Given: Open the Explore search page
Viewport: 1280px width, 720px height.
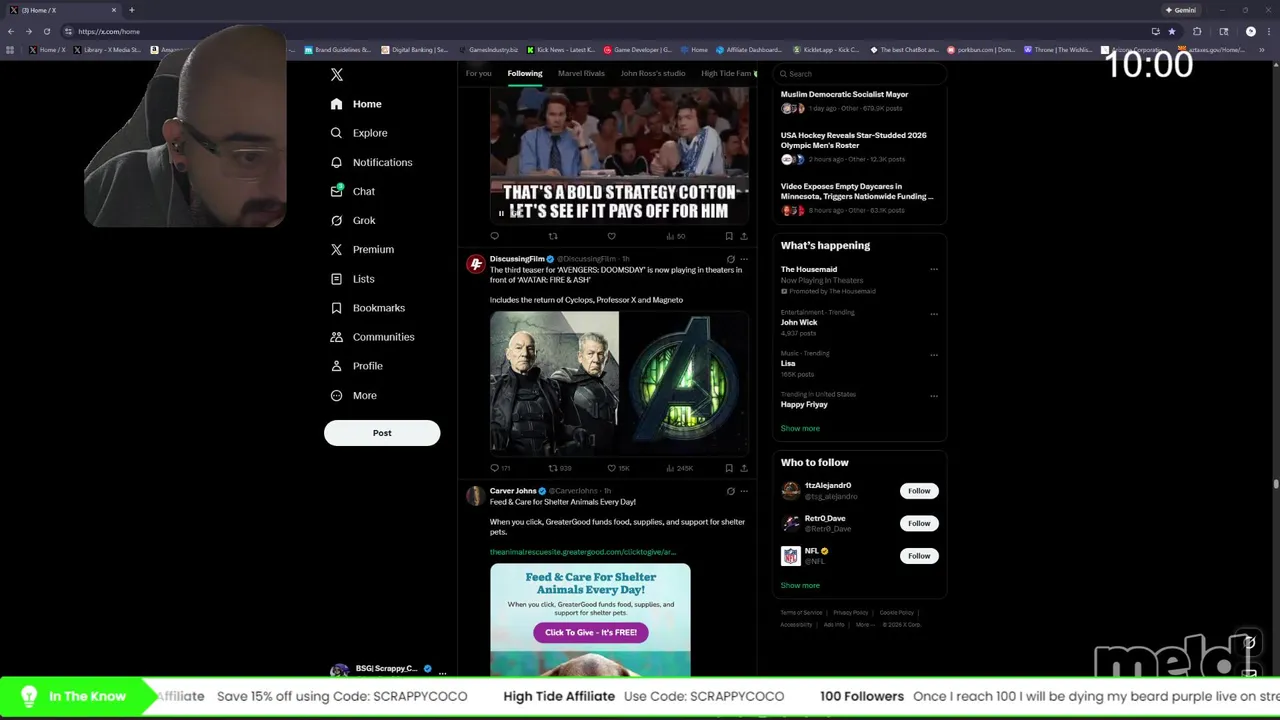Looking at the screenshot, I should click(x=359, y=133).
